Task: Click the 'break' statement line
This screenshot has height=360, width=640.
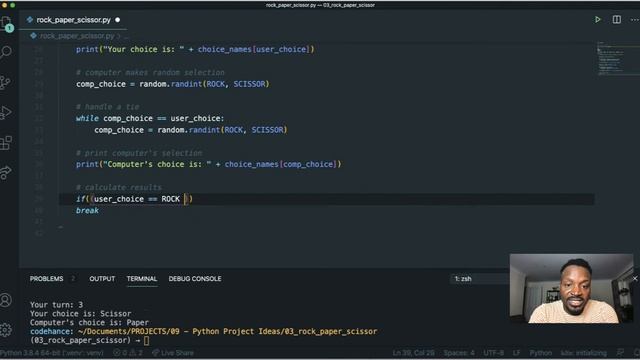Action: [x=87, y=211]
